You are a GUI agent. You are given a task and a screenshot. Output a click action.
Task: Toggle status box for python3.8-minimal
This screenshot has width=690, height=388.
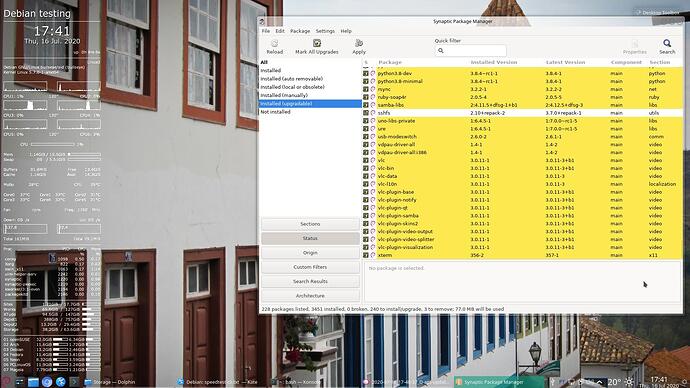(x=366, y=81)
